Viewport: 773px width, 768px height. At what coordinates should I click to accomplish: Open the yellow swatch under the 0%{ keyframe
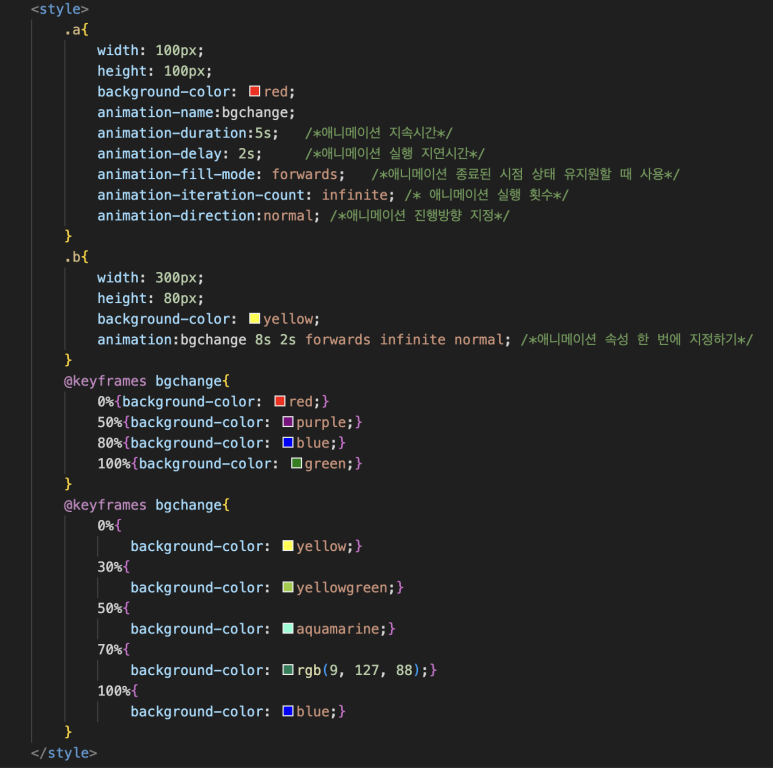(288, 546)
